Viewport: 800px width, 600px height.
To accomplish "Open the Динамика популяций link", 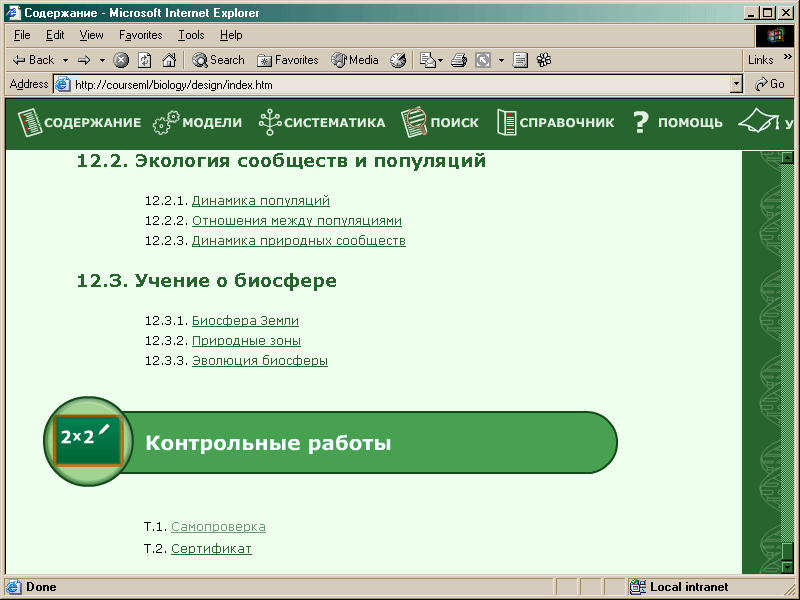I will (260, 201).
